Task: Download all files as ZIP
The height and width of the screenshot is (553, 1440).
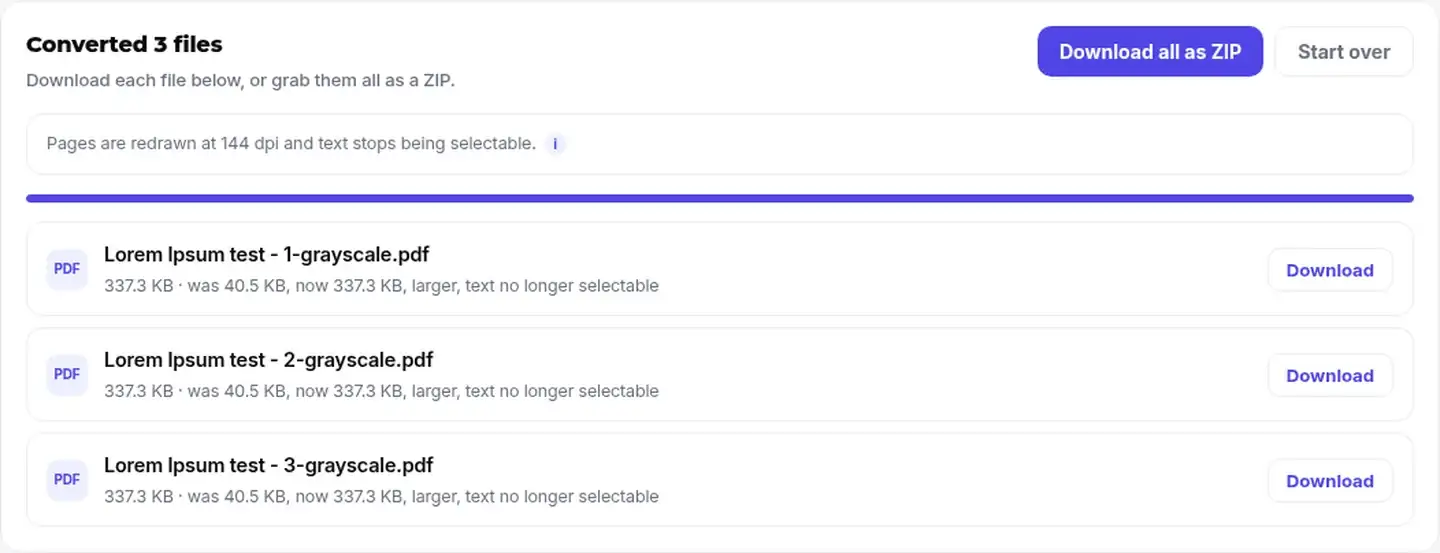Action: (x=1150, y=52)
